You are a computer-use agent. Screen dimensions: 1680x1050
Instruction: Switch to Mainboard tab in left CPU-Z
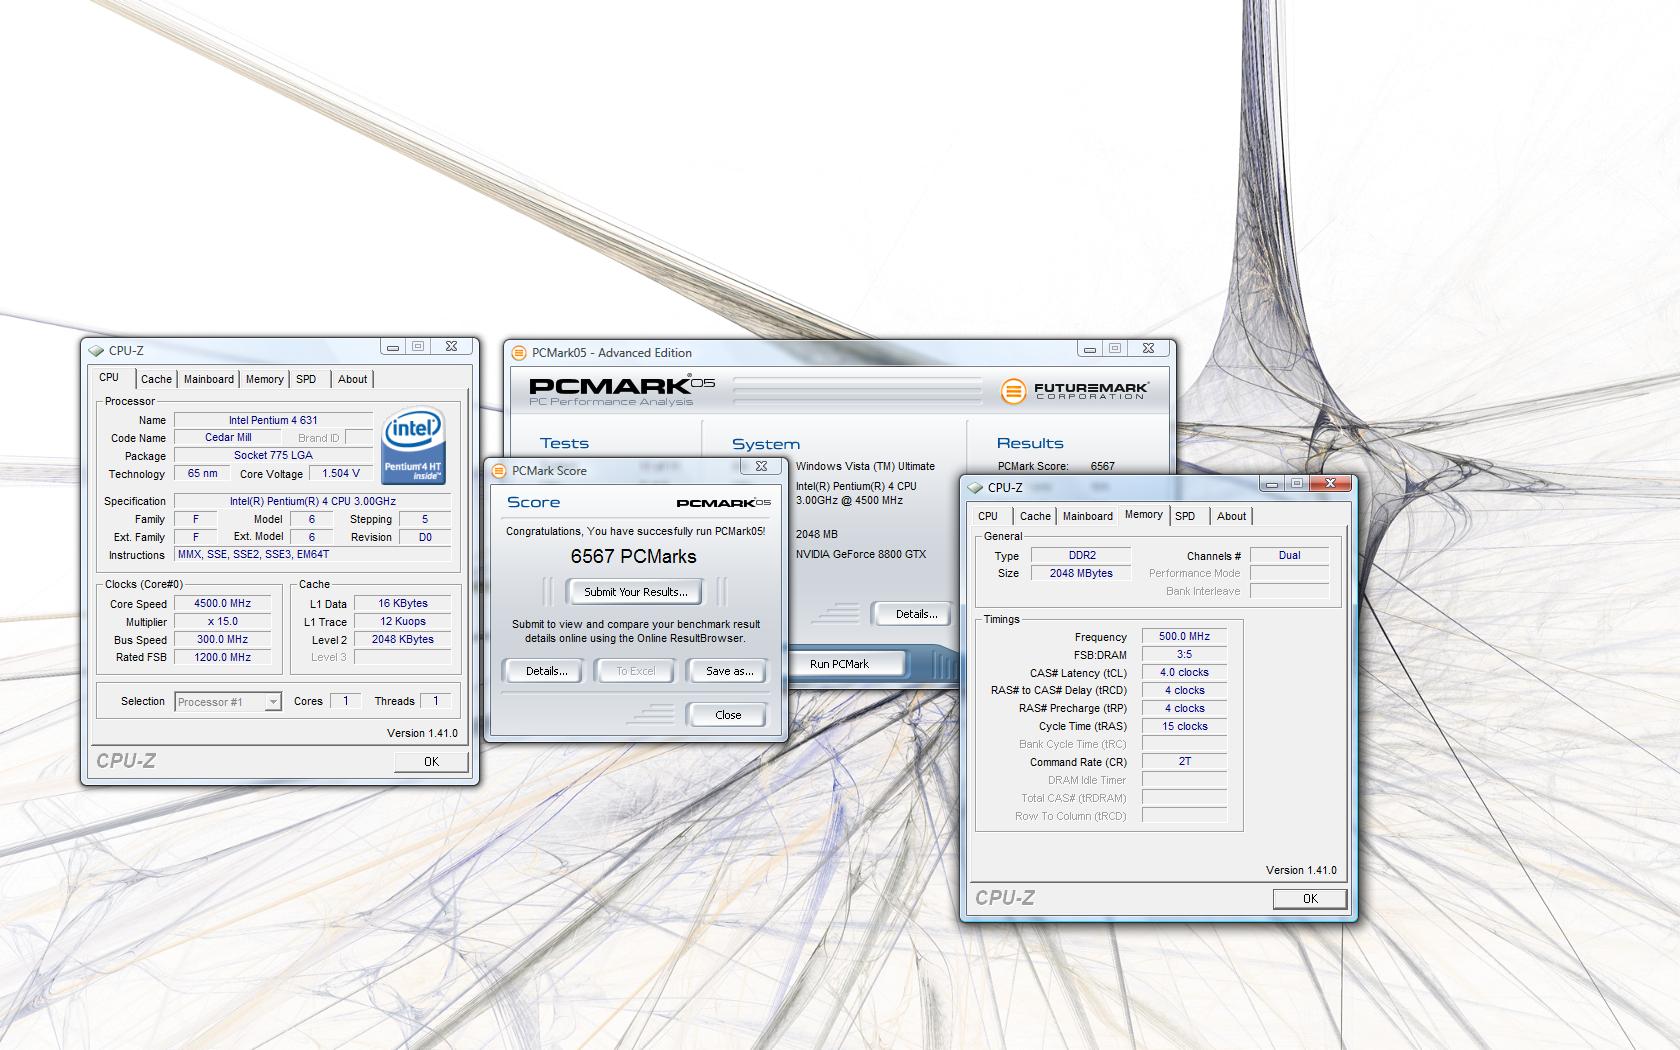click(x=209, y=380)
